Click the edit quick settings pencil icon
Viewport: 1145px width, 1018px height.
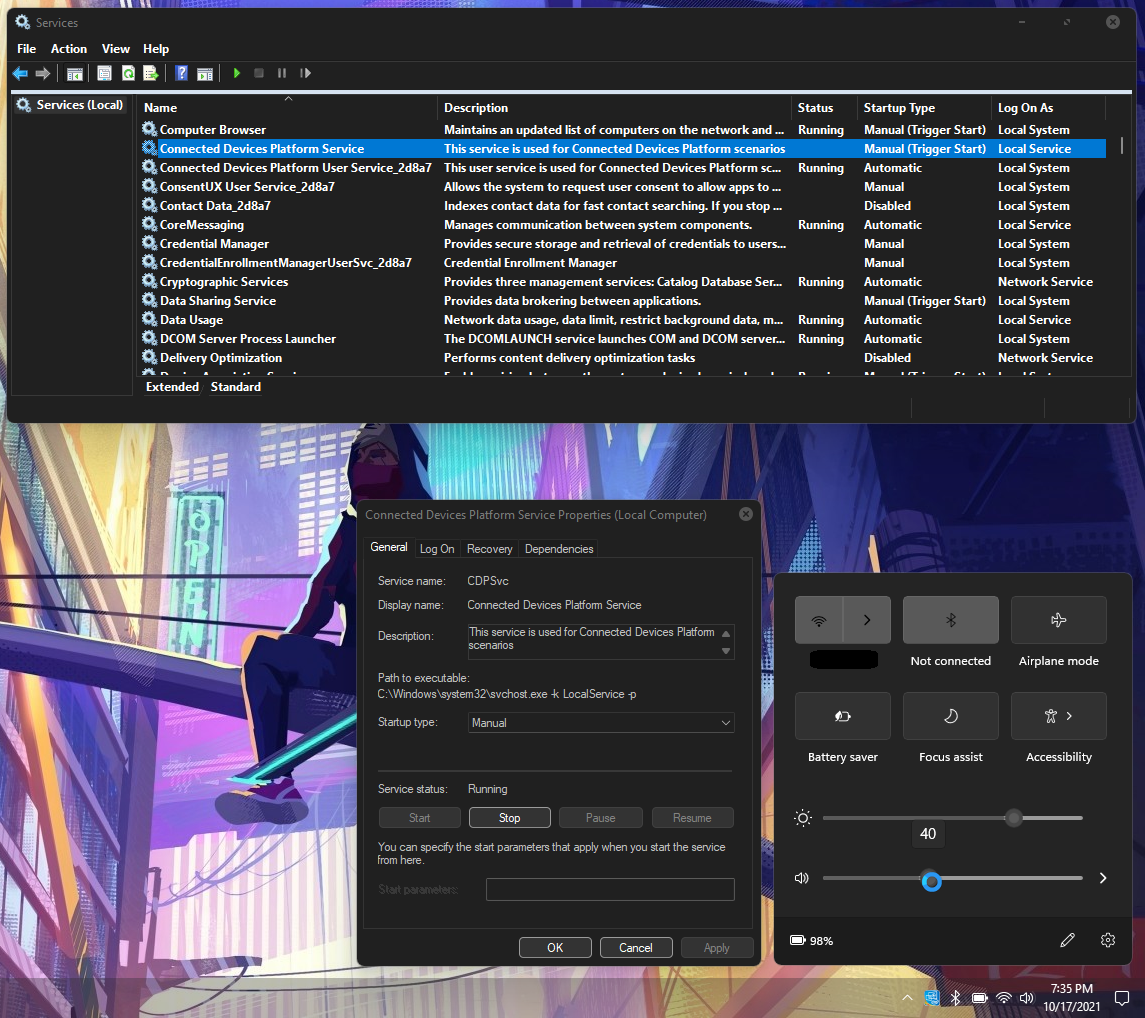[x=1068, y=940]
